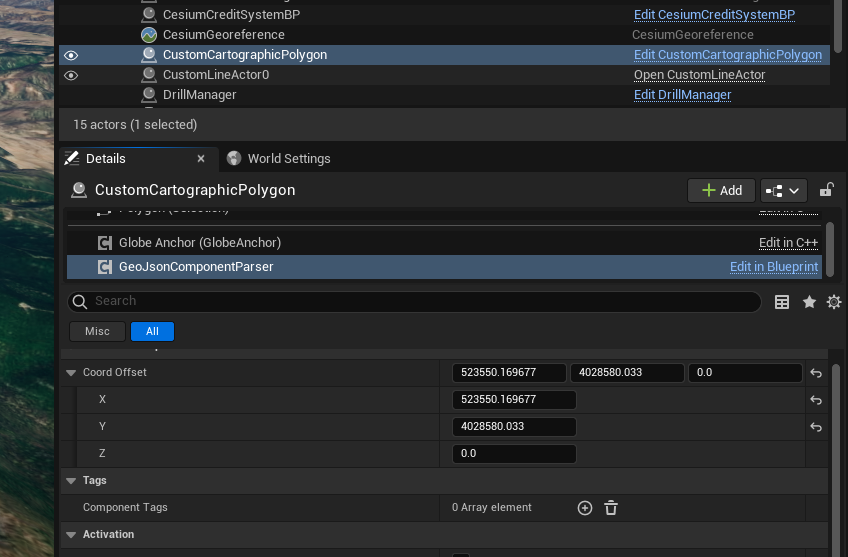Close the Details tab
The image size is (848, 557).
(x=201, y=159)
